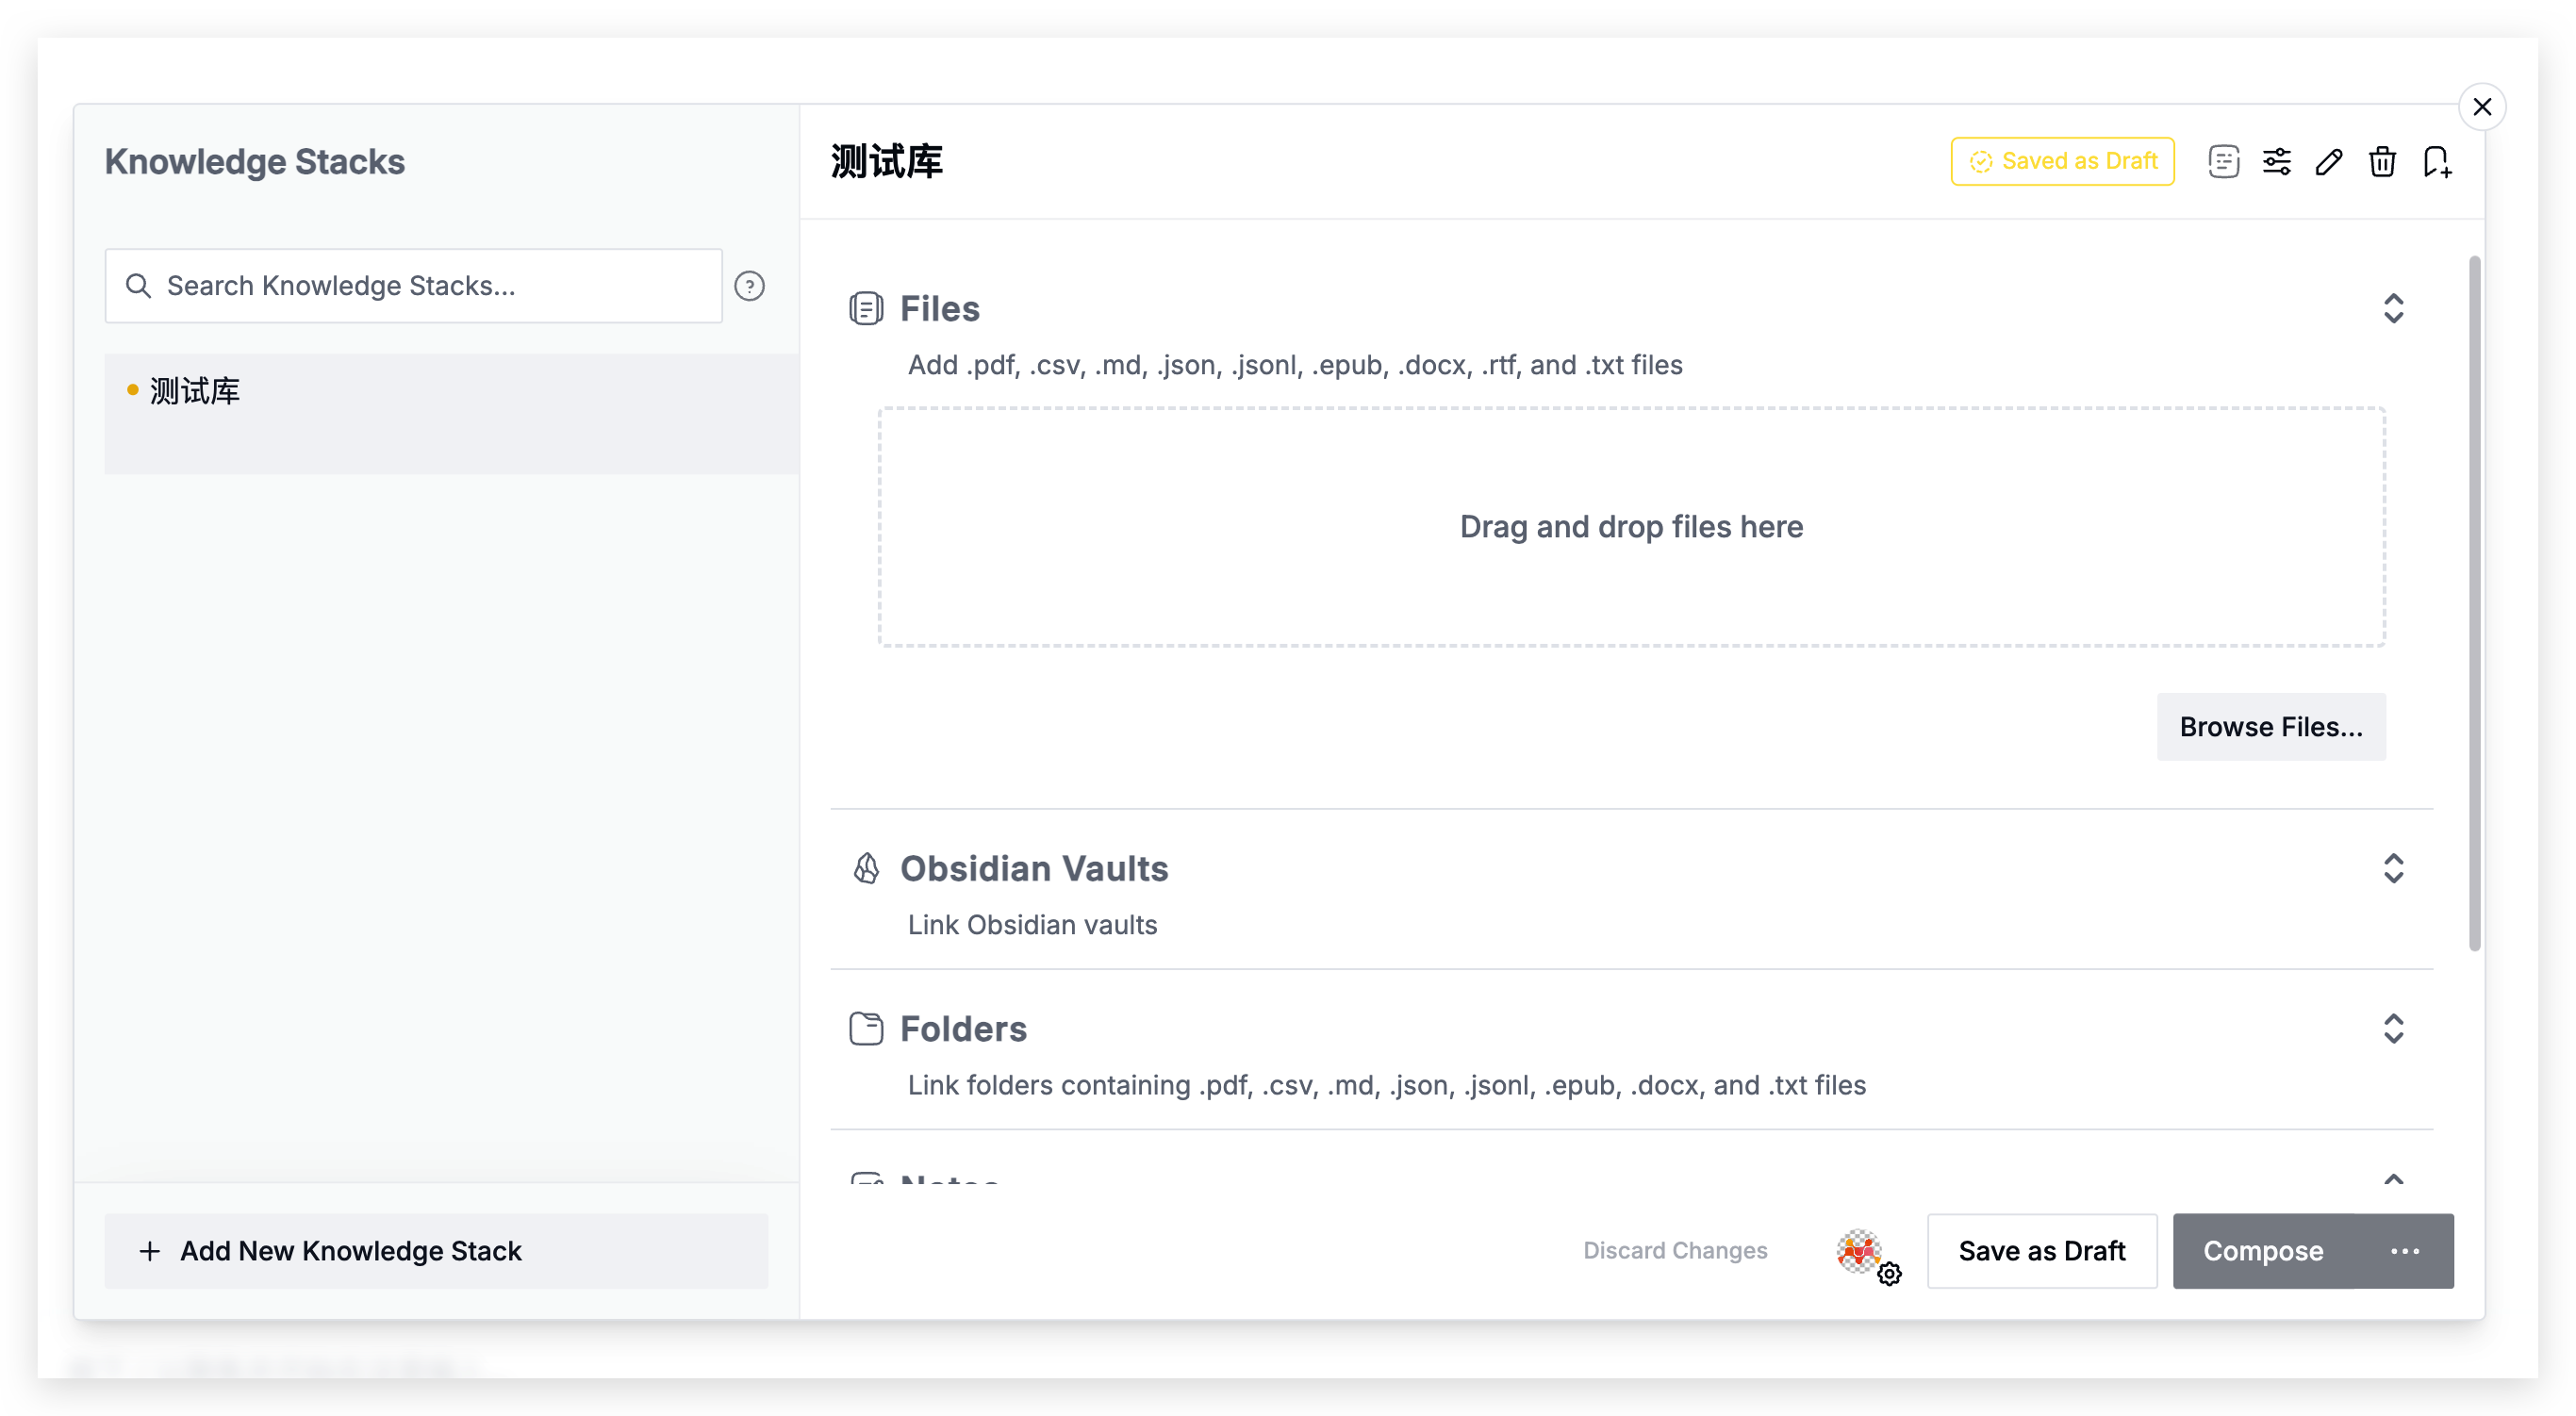2576x1416 pixels.
Task: Click the pencil rename icon
Action: (x=2329, y=161)
